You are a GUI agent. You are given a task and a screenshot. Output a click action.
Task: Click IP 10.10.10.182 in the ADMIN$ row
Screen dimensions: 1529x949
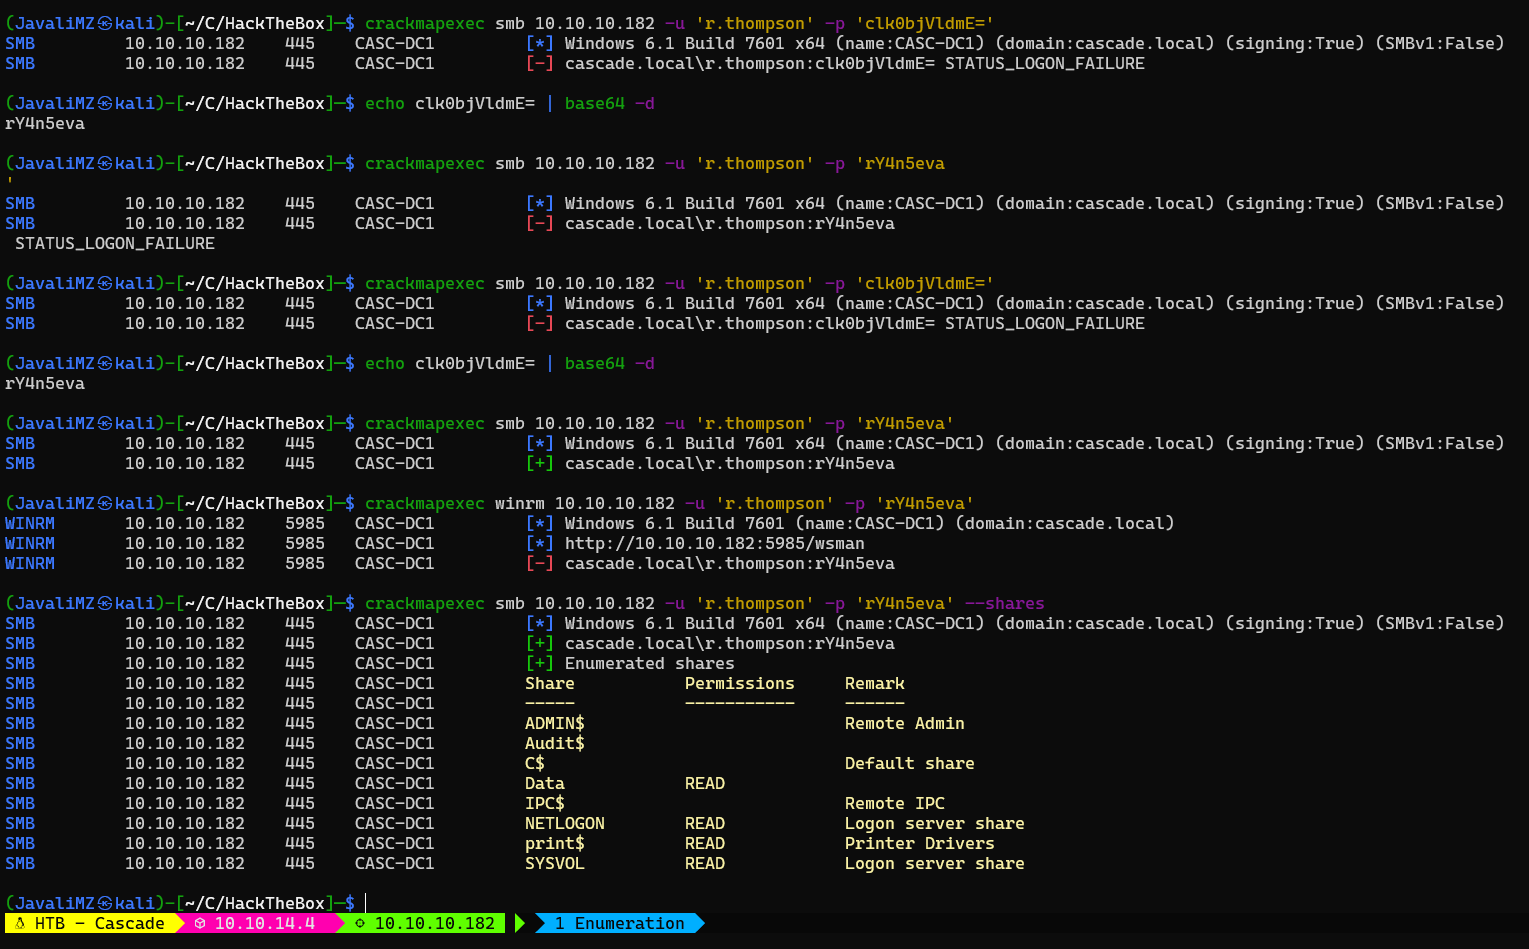click(185, 723)
